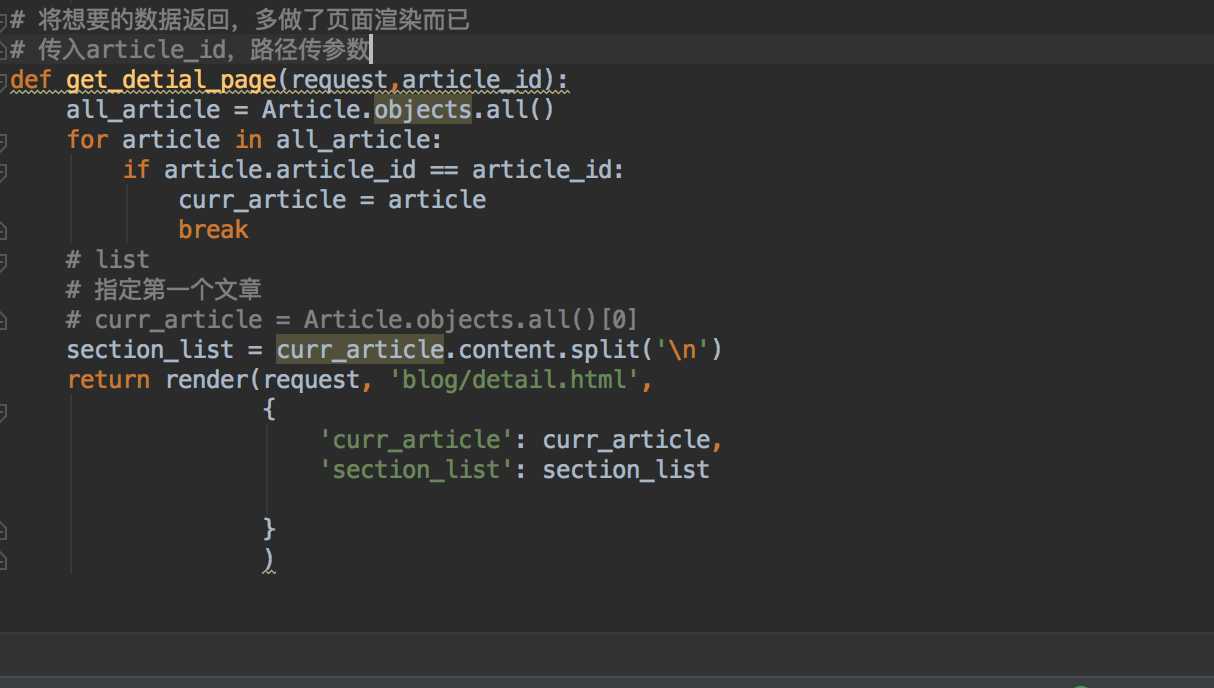Click the 'return' keyword
1214x688 pixels.
point(108,379)
